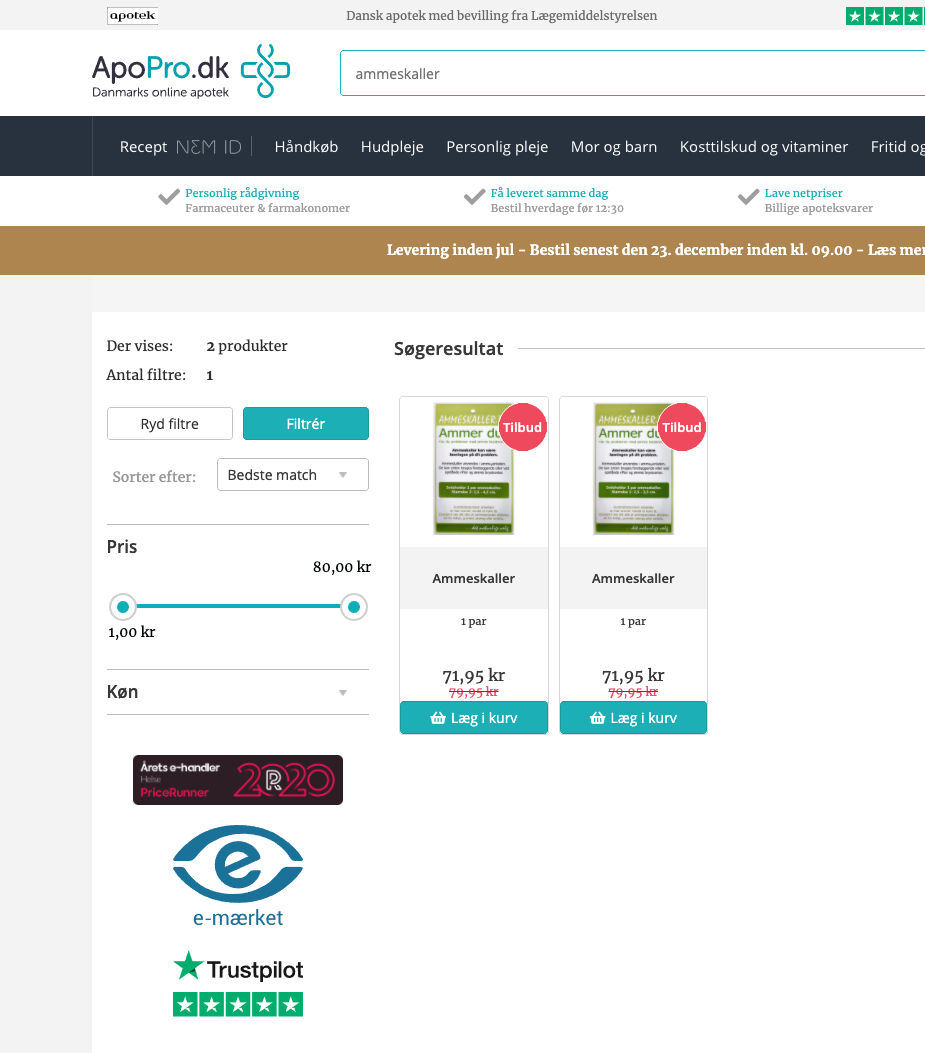
Task: Open the Håndkøb menu
Action: (306, 147)
